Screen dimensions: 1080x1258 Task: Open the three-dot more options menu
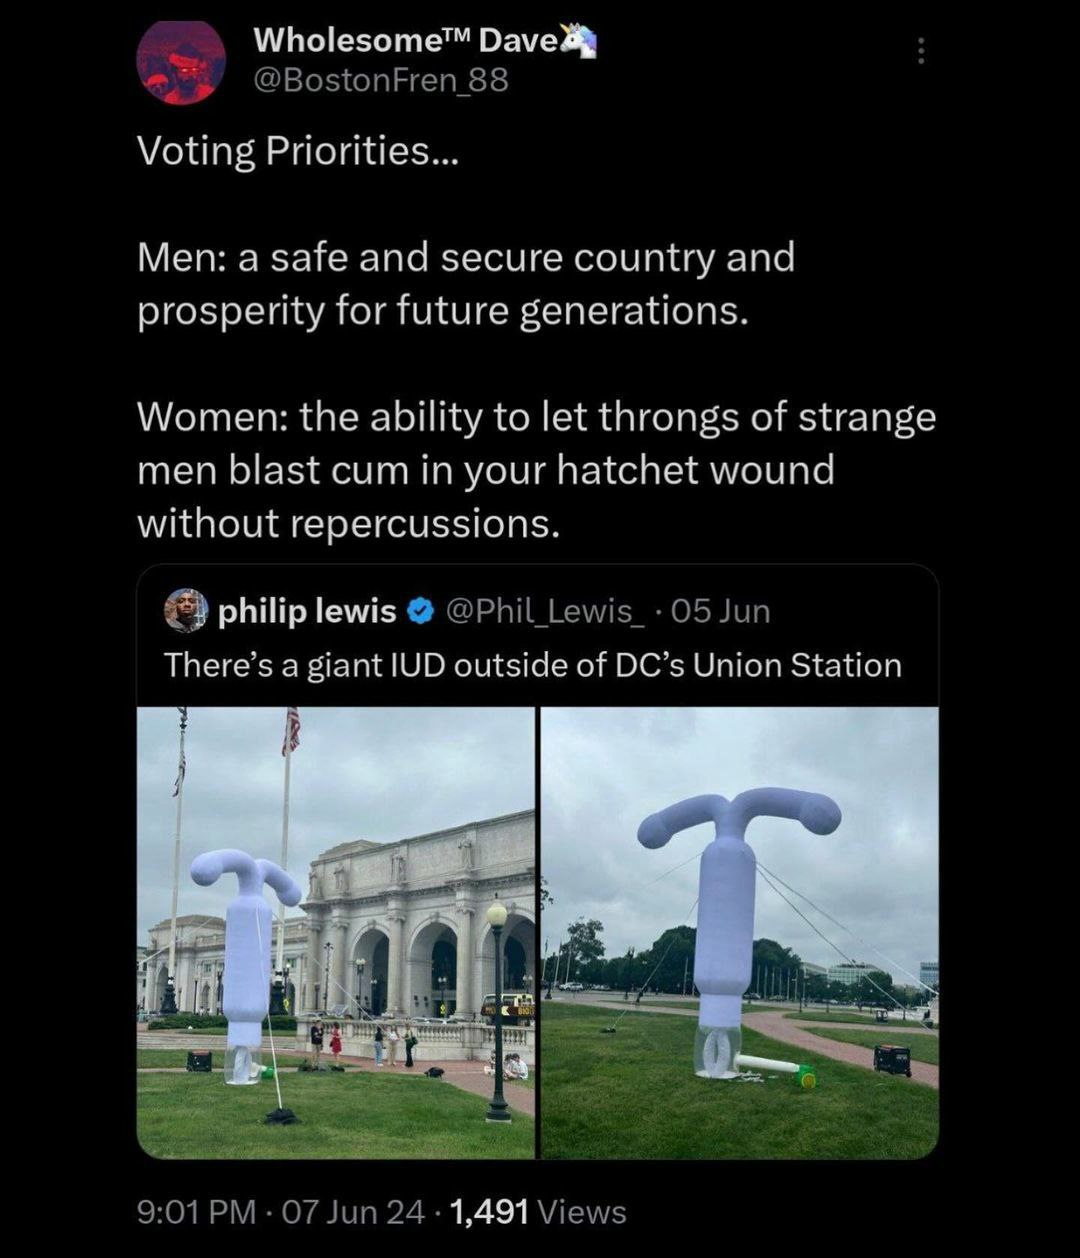click(921, 51)
